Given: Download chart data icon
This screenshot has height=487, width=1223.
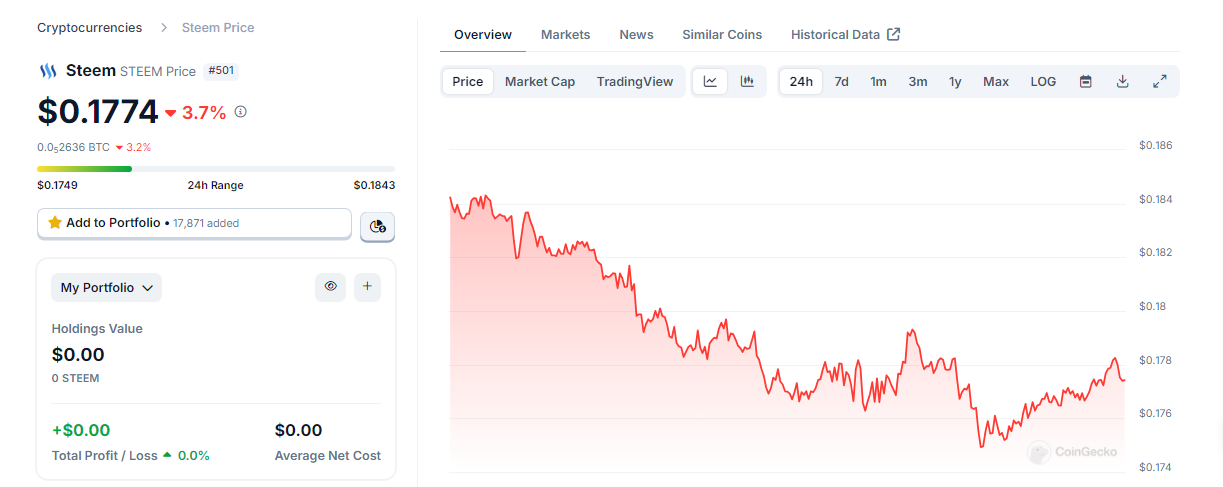Looking at the screenshot, I should [x=1122, y=82].
